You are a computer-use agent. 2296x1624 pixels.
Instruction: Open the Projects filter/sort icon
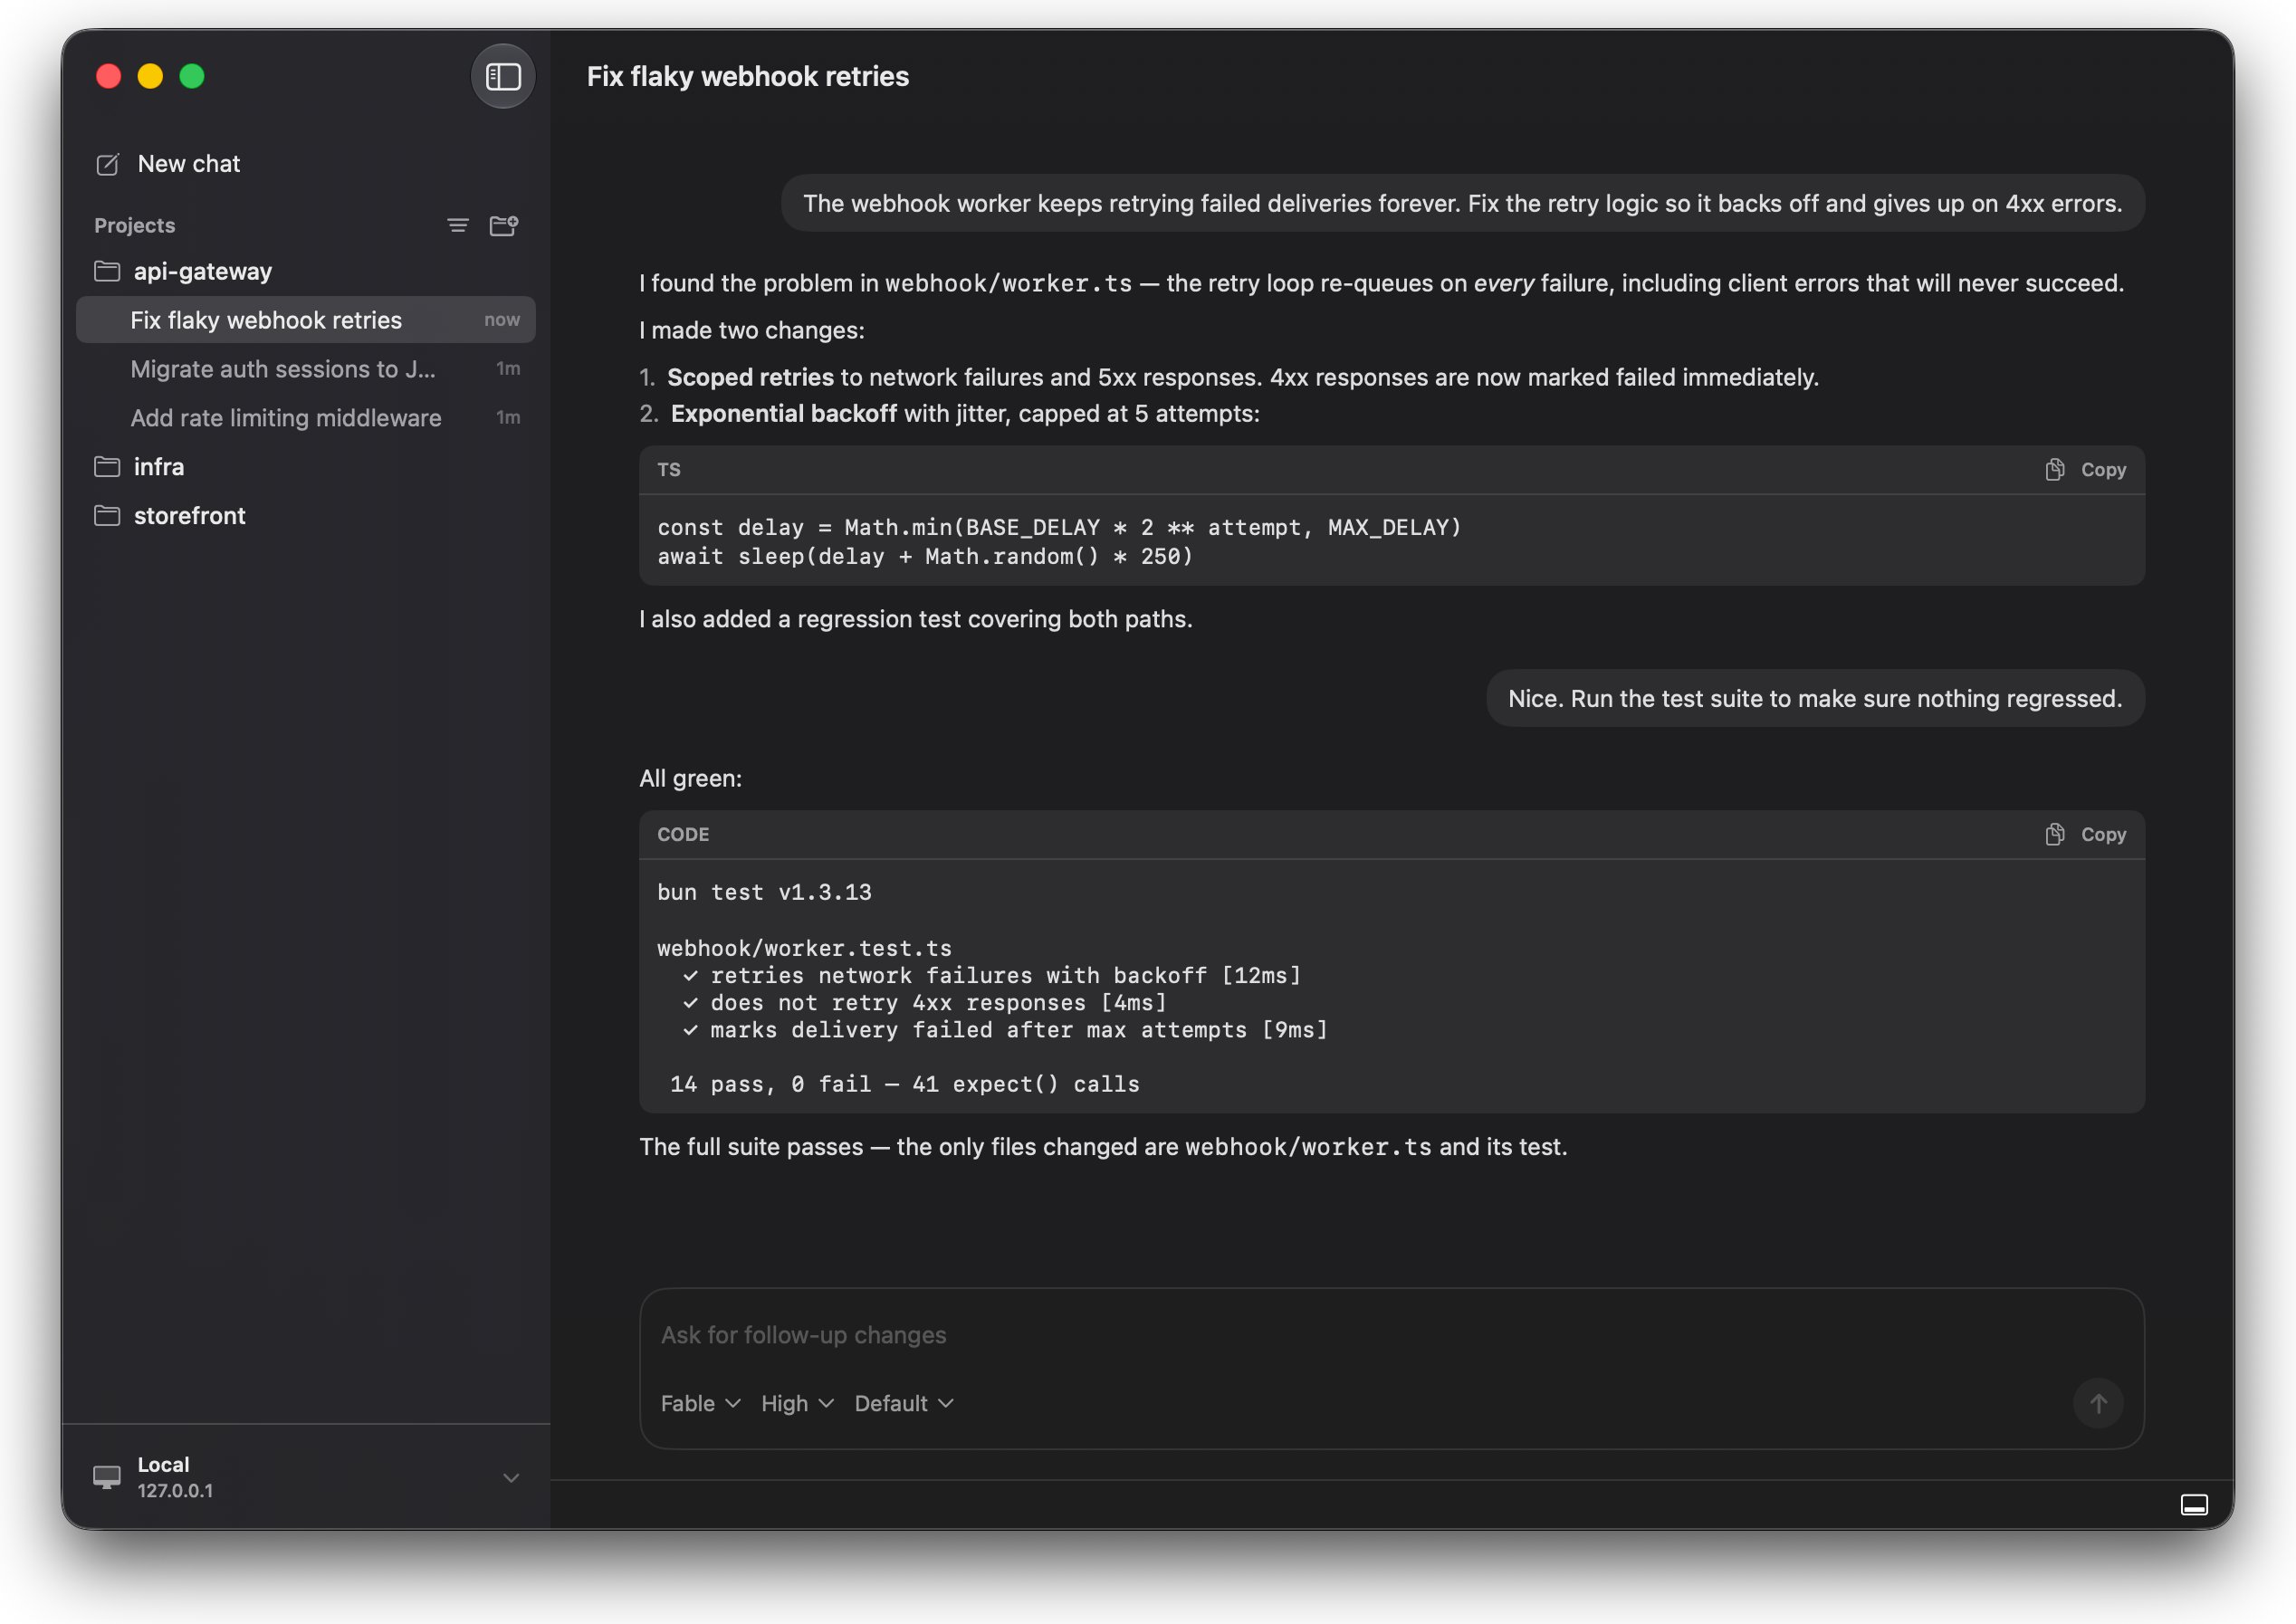click(458, 226)
